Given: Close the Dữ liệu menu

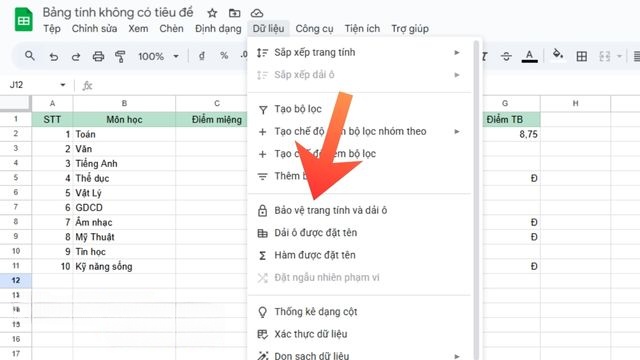Looking at the screenshot, I should click(x=268, y=29).
